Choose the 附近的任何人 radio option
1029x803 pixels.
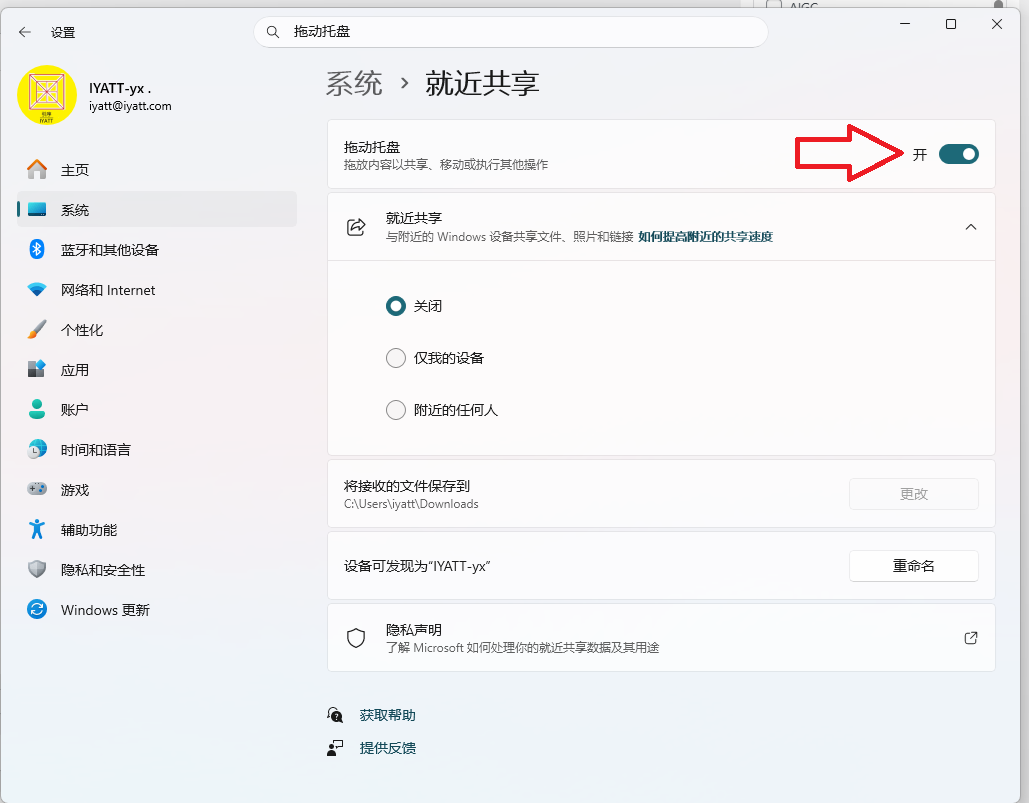pyautogui.click(x=396, y=410)
